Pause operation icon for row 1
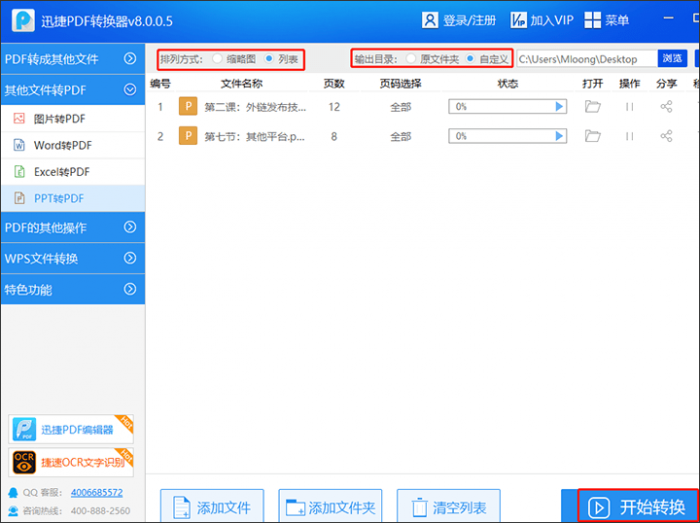 point(629,107)
